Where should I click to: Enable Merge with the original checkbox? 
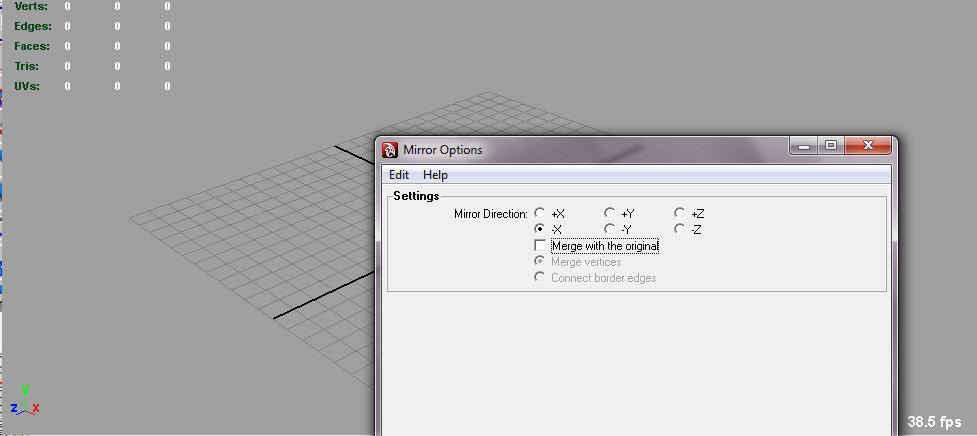tap(540, 245)
